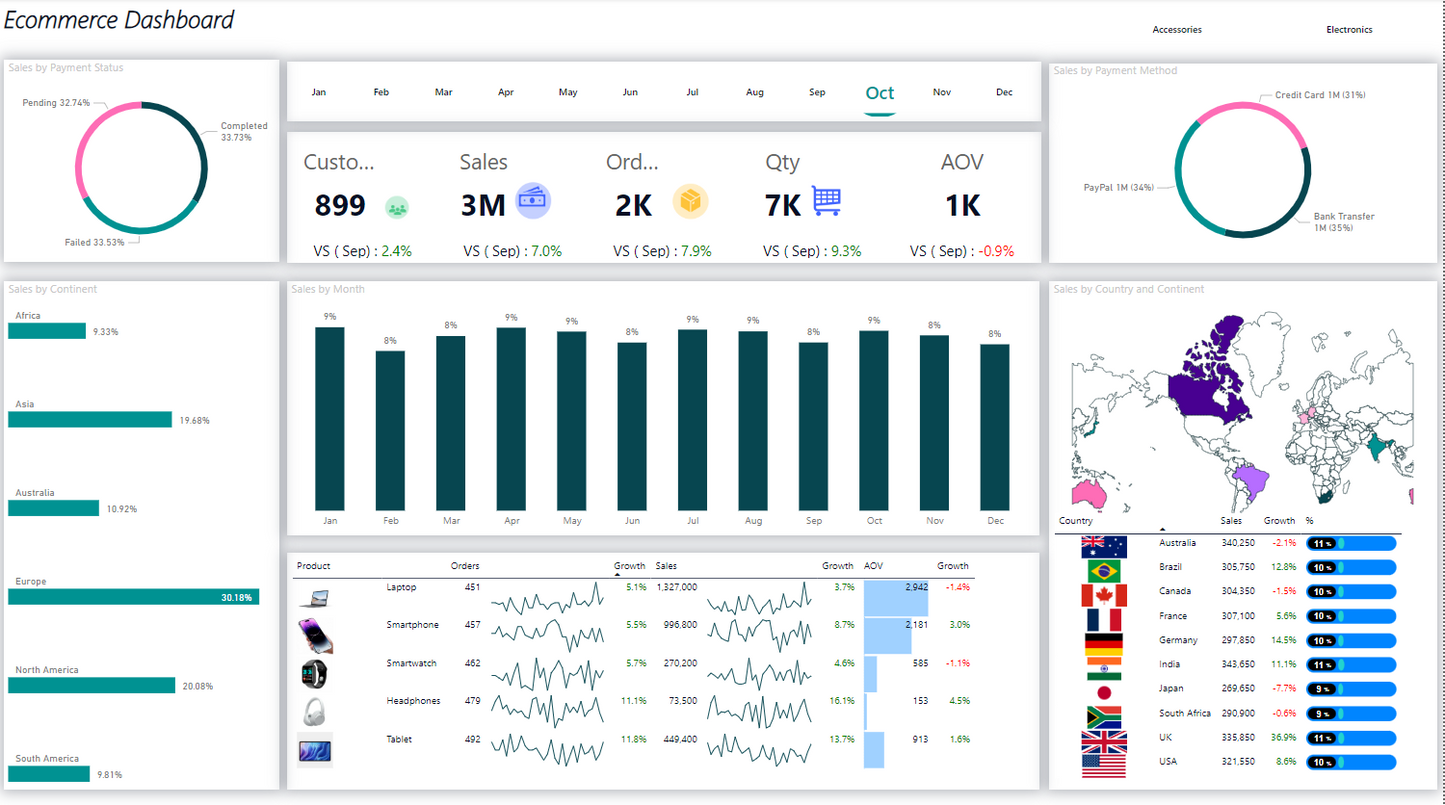Viewport: 1445px width, 805px height.
Task: Click the blue shopping cart icon
Action: 826,201
